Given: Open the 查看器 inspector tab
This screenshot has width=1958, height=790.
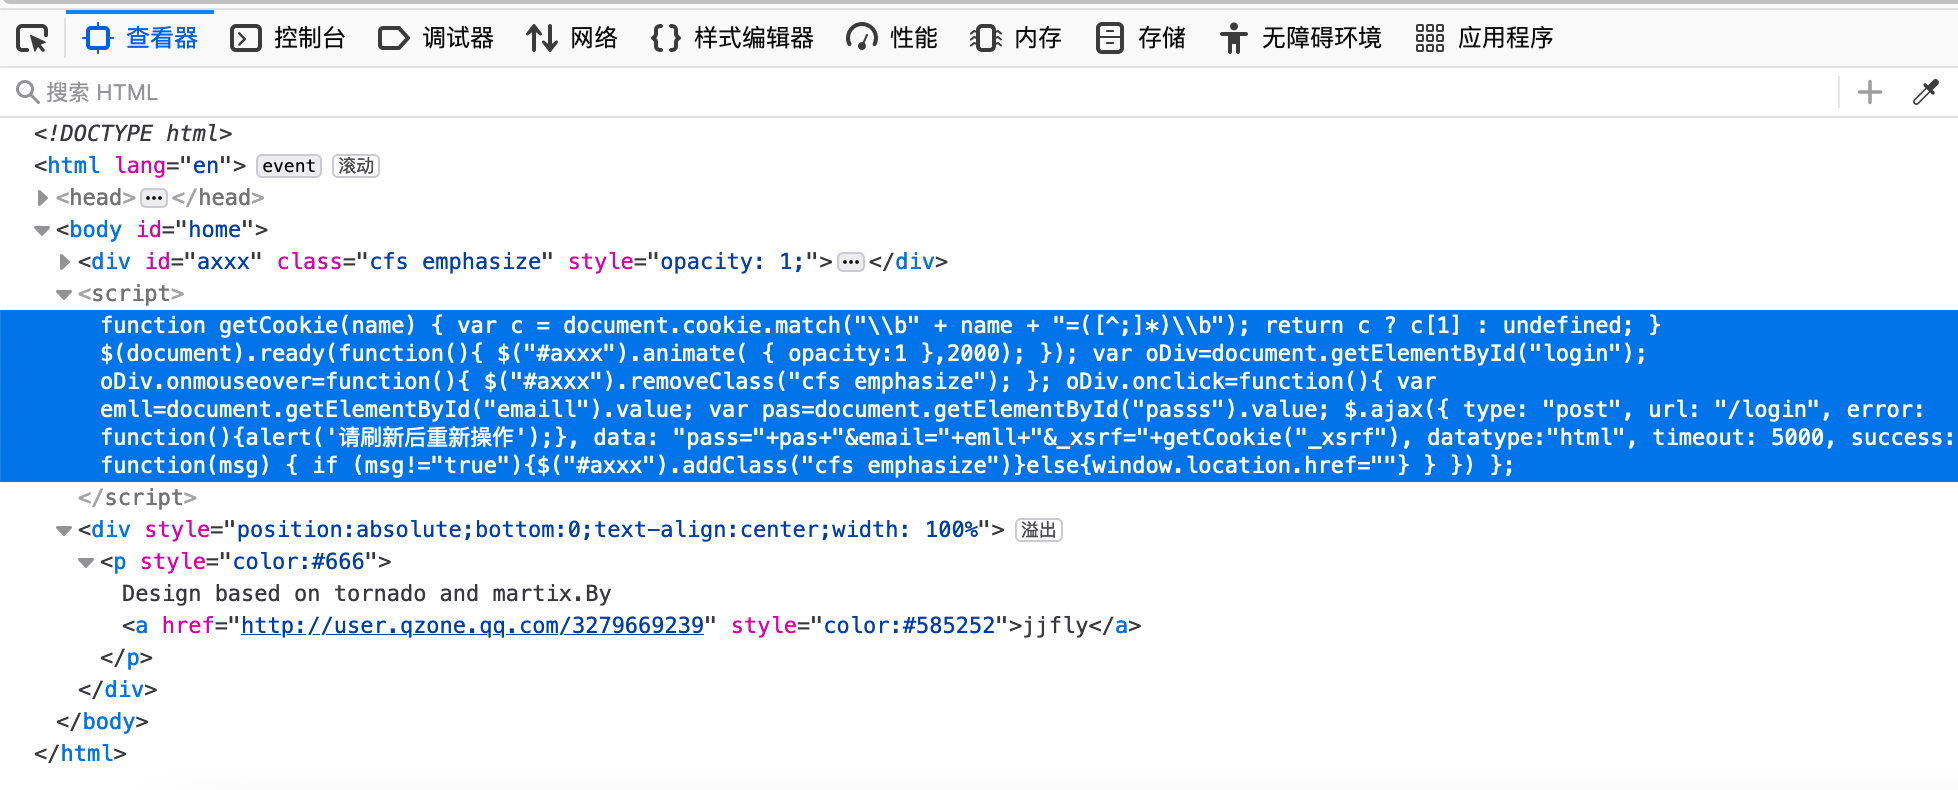Looking at the screenshot, I should tap(140, 38).
